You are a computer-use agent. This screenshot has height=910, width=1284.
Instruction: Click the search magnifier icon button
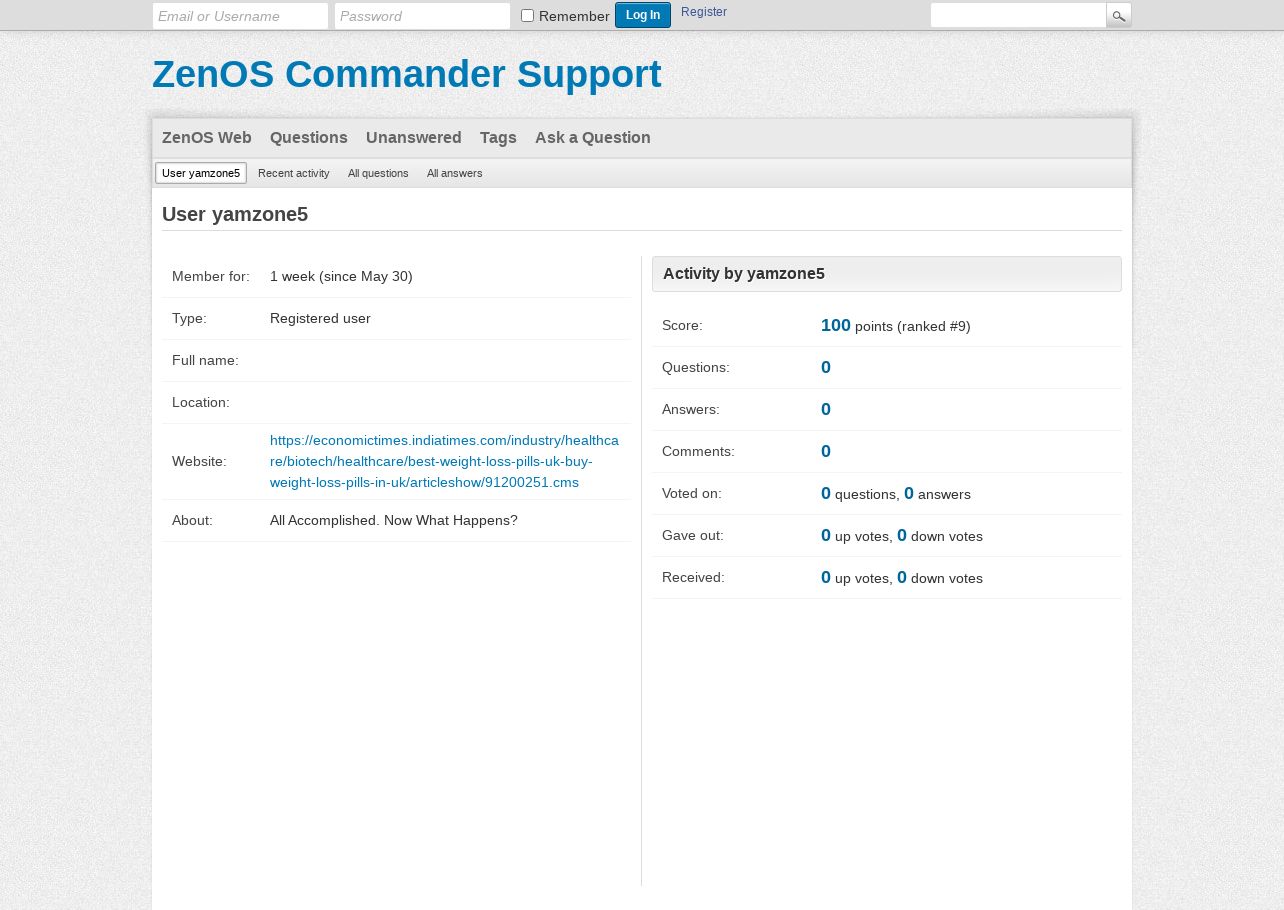click(x=1119, y=15)
